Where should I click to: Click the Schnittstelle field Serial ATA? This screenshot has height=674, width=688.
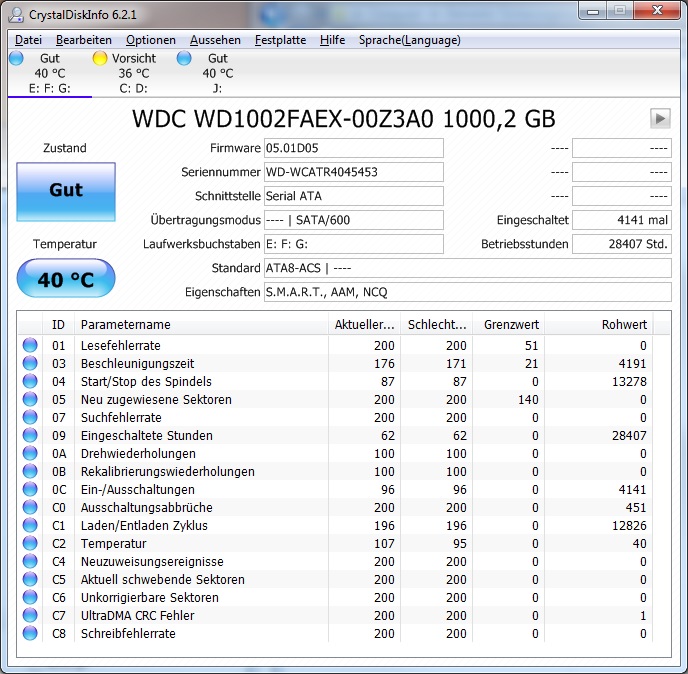[x=354, y=196]
